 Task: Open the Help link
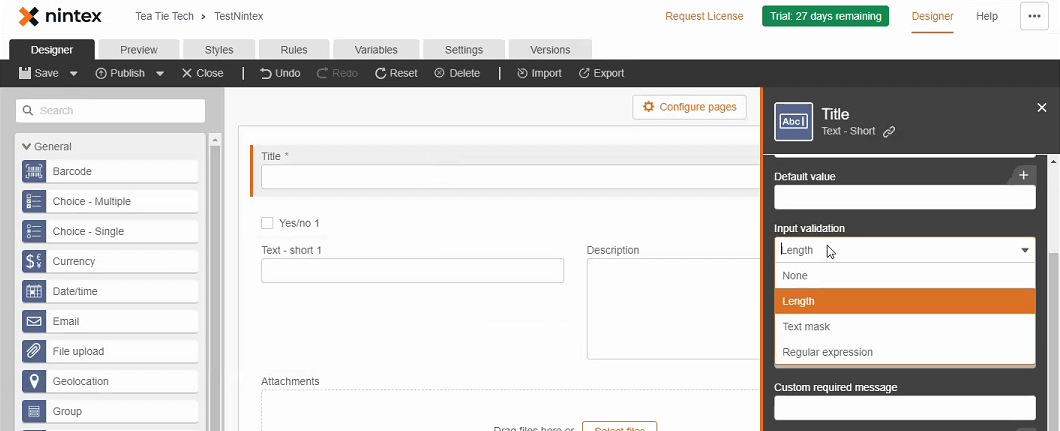click(x=987, y=16)
